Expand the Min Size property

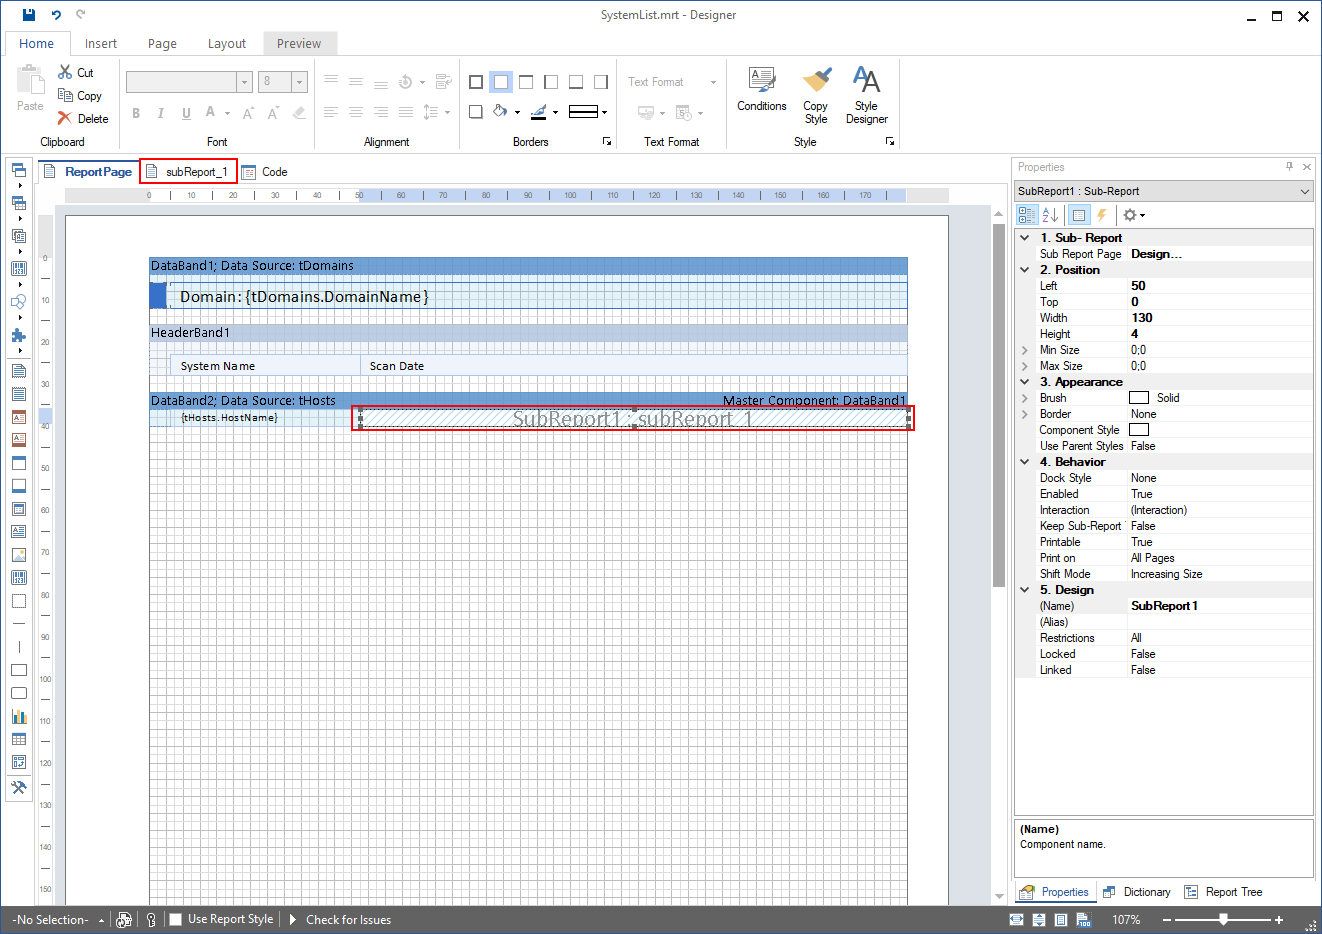(1025, 350)
